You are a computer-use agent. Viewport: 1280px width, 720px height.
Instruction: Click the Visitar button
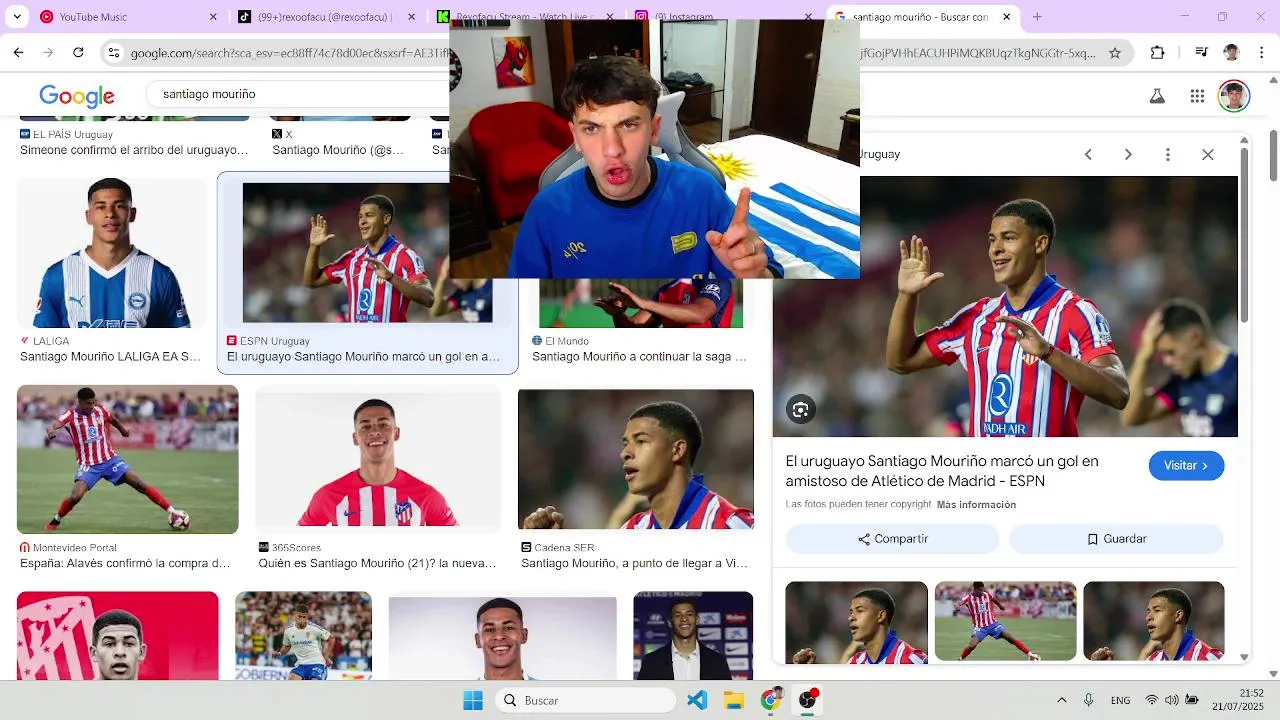pos(1186,466)
